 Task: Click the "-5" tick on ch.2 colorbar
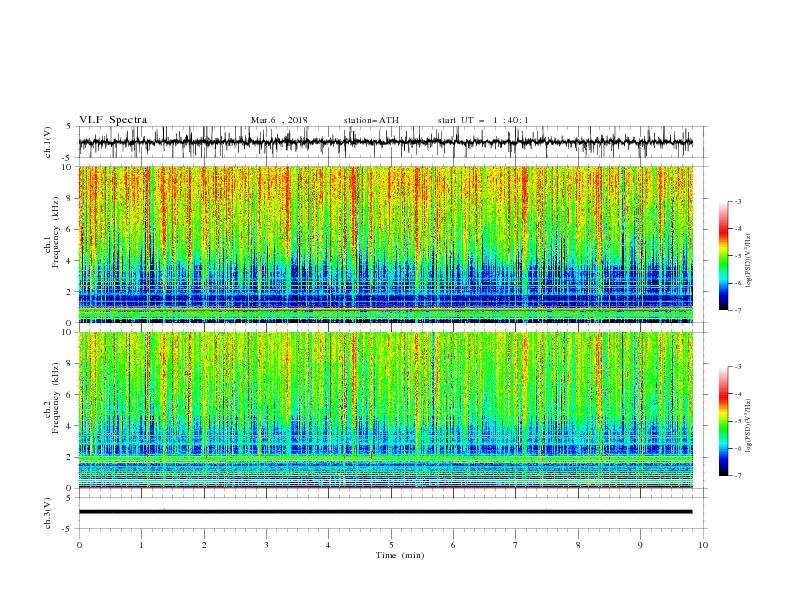(x=737, y=421)
